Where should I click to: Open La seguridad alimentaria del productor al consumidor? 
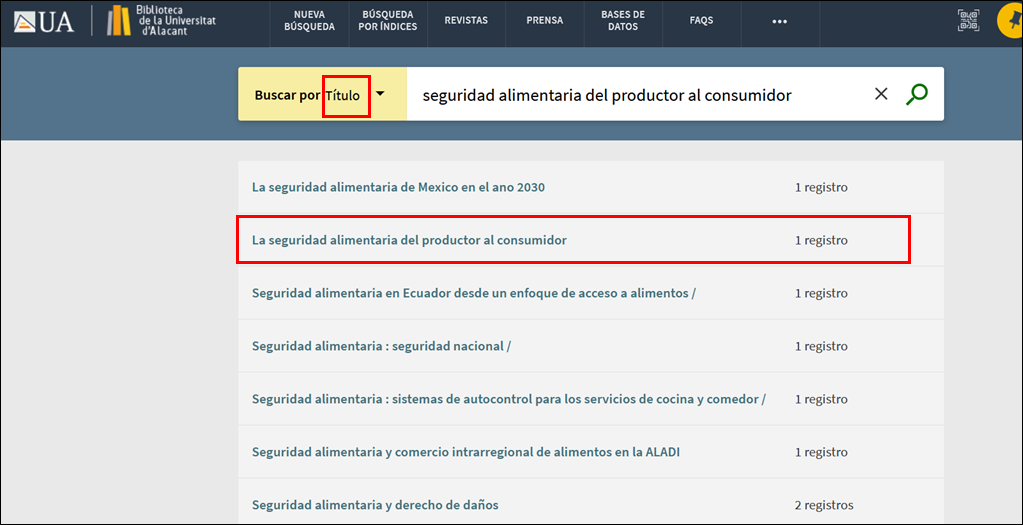point(409,240)
